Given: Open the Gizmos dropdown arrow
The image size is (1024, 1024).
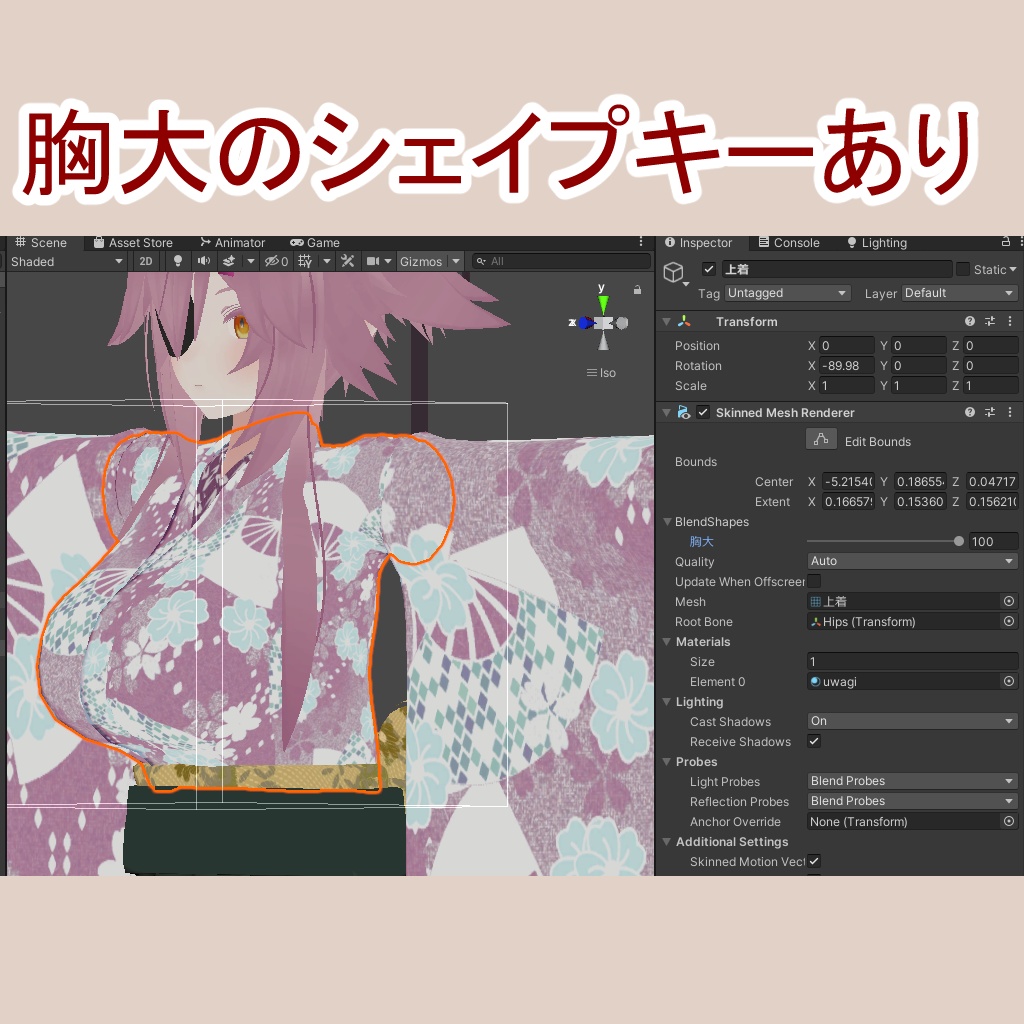Looking at the screenshot, I should pyautogui.click(x=456, y=261).
